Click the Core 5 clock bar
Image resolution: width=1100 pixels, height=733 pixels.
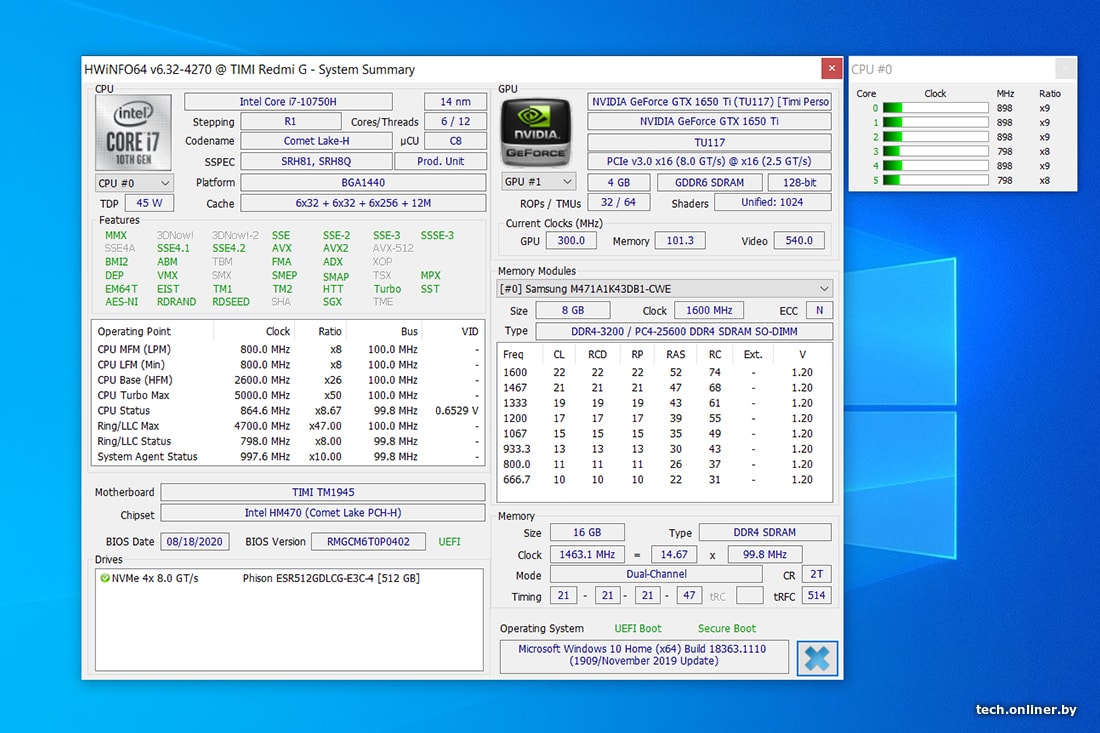point(935,180)
